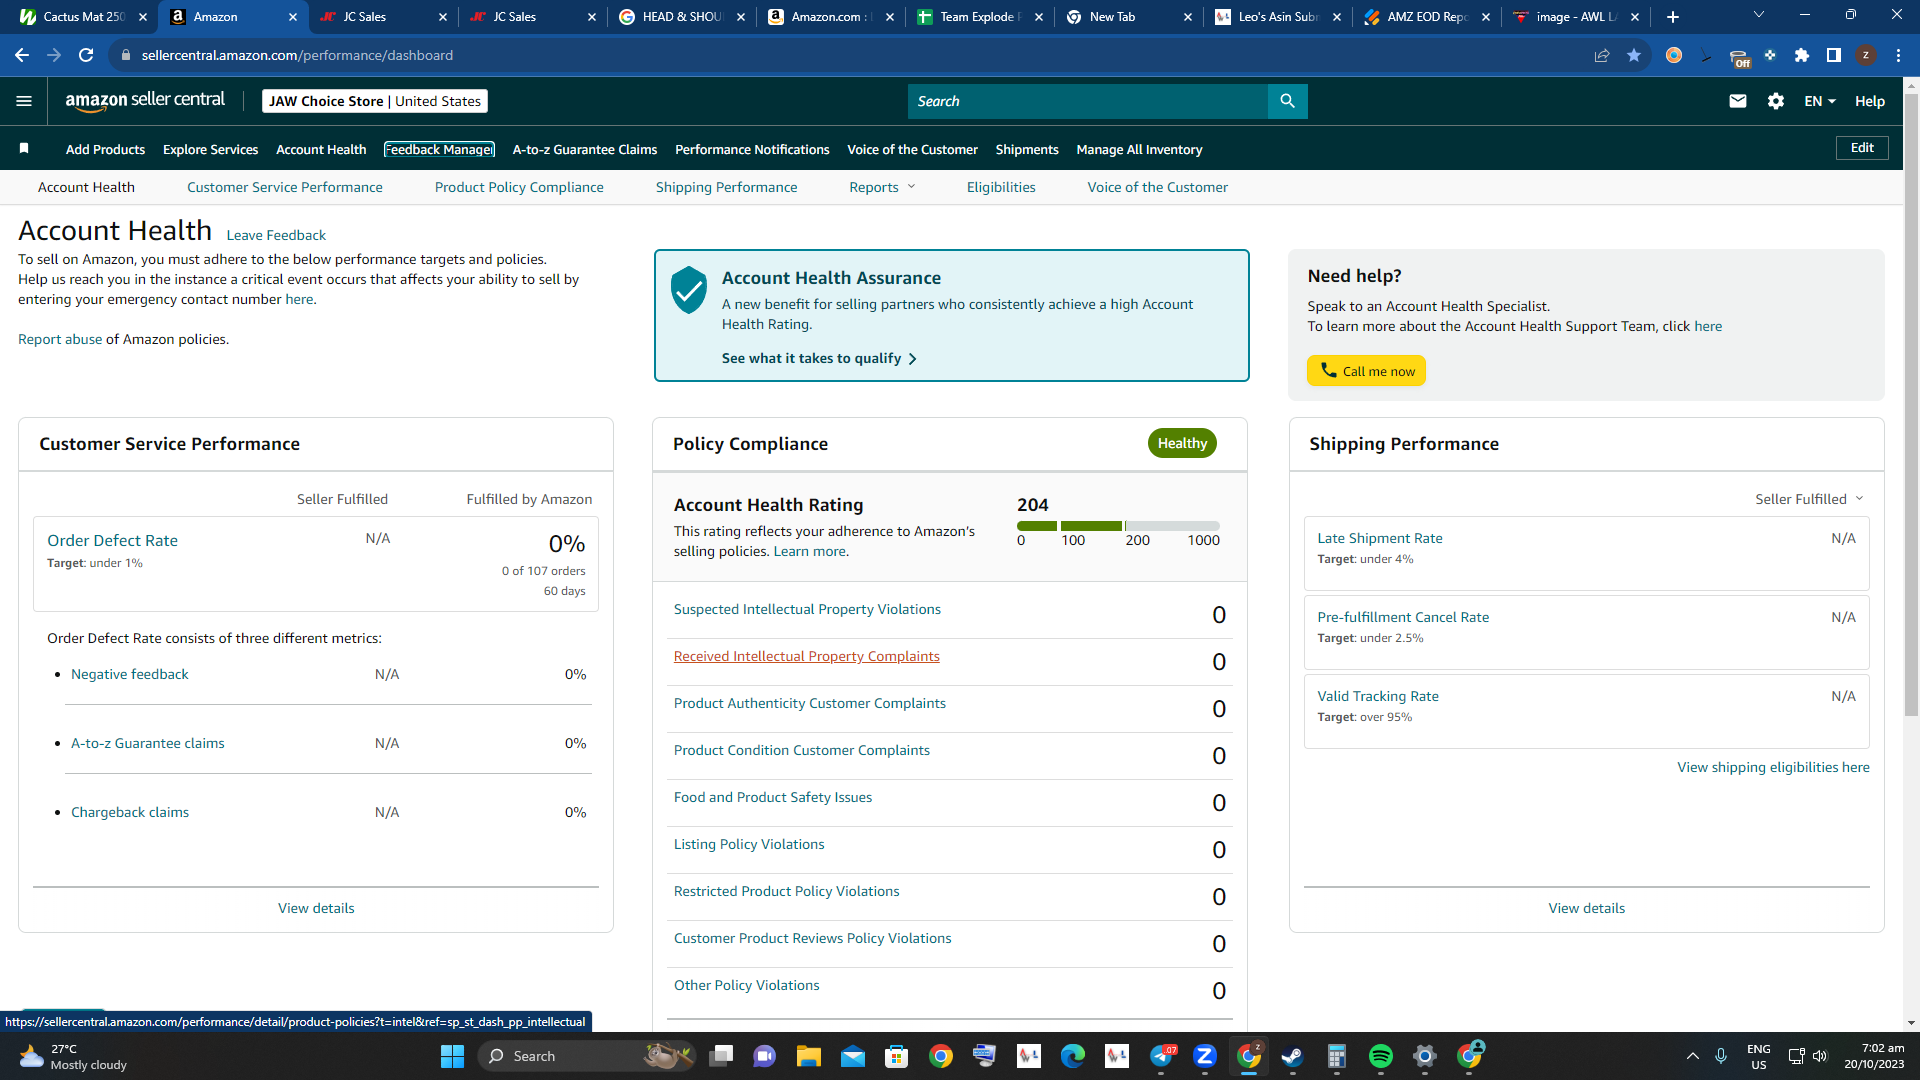Click See what it takes to qualify
The width and height of the screenshot is (1920, 1080).
pos(819,358)
